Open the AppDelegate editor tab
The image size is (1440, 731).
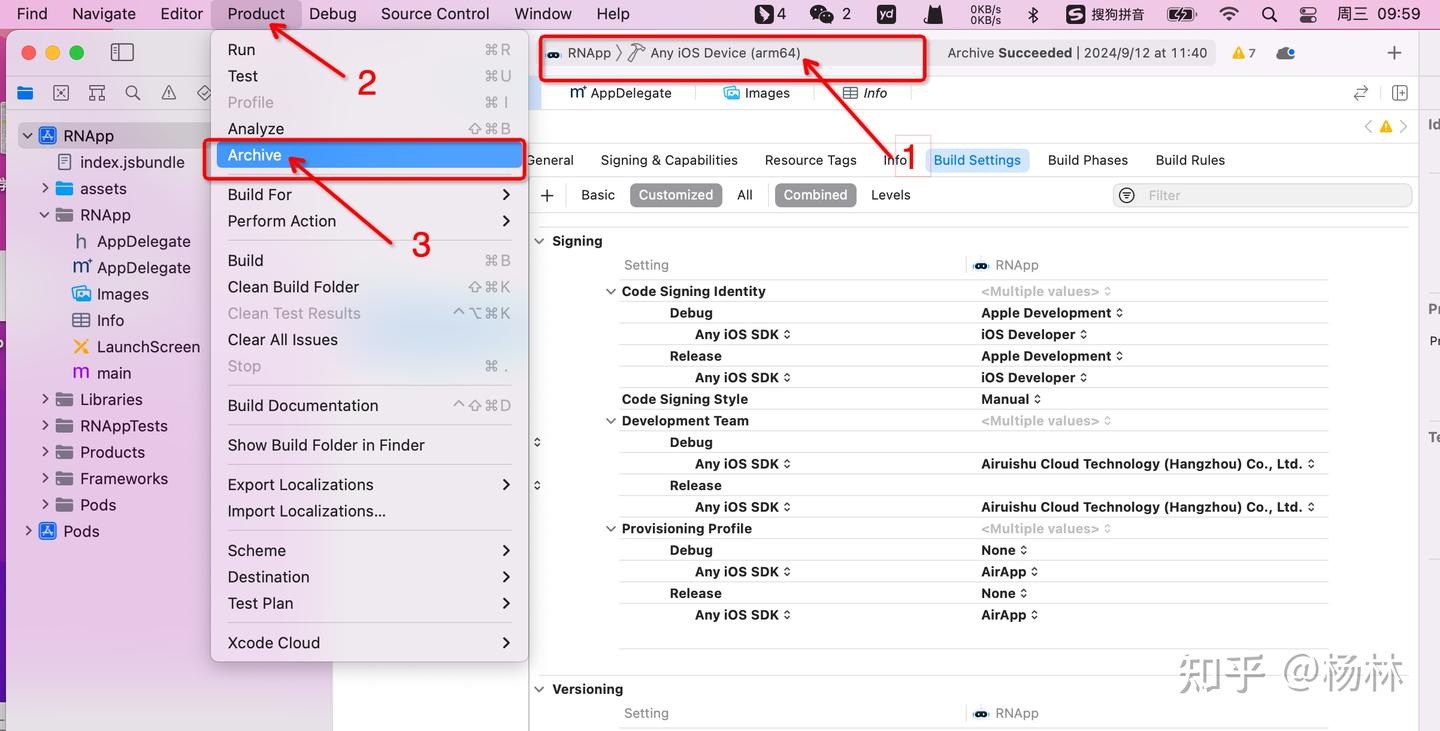coord(621,93)
